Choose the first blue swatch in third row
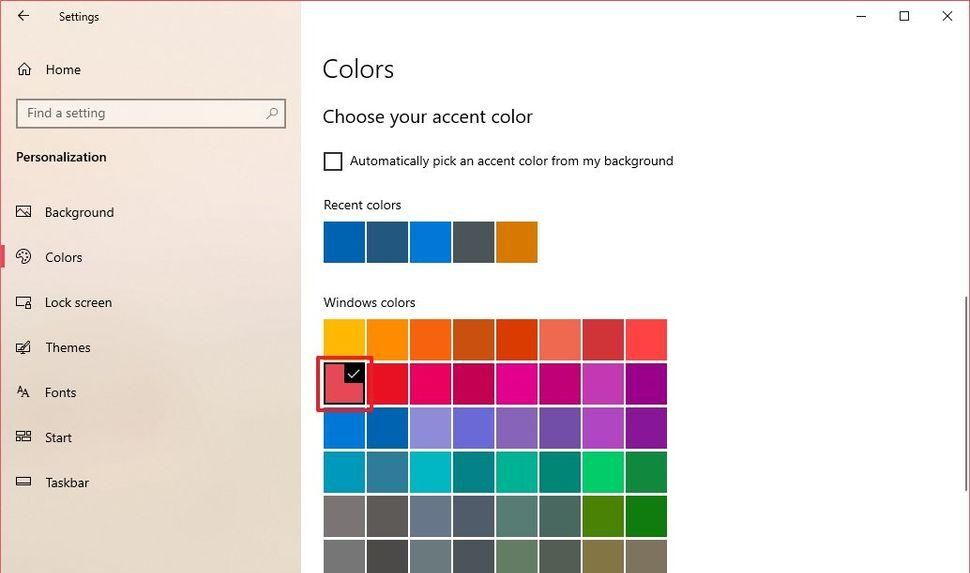 344,428
